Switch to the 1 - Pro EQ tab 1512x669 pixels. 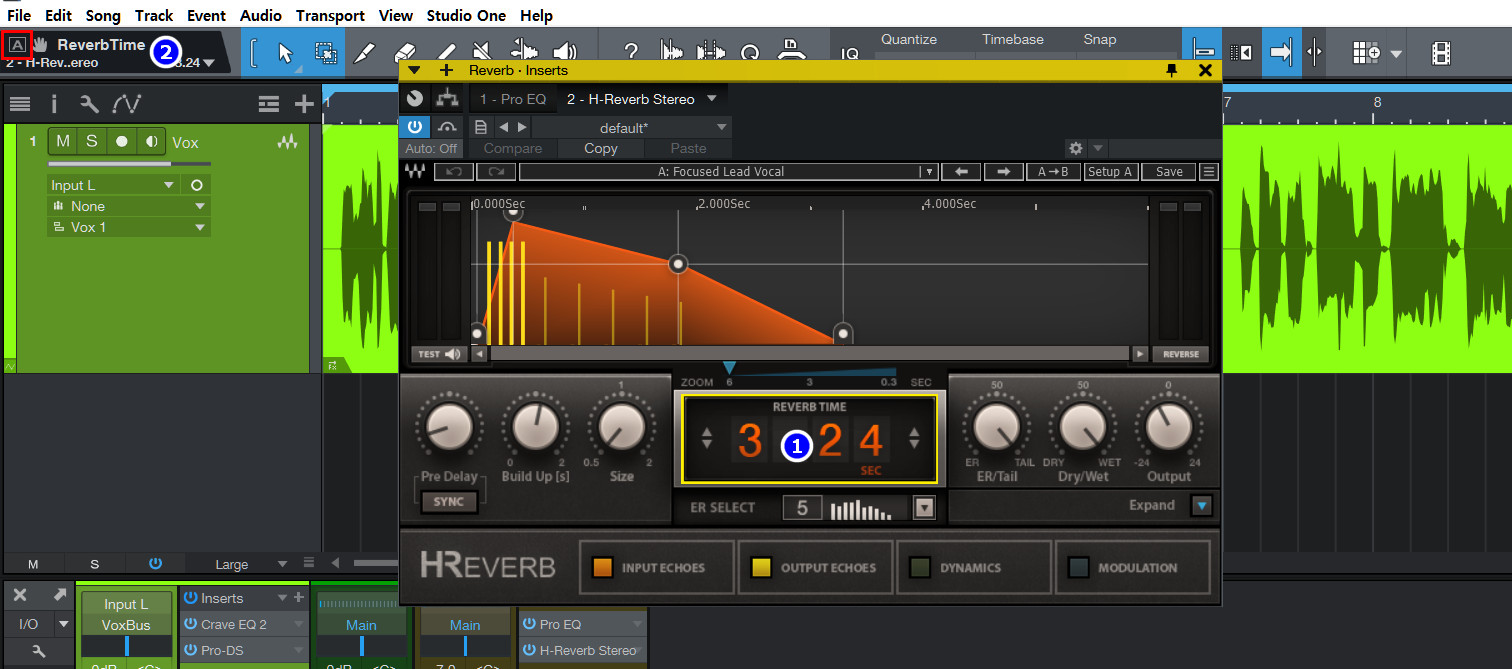[513, 99]
